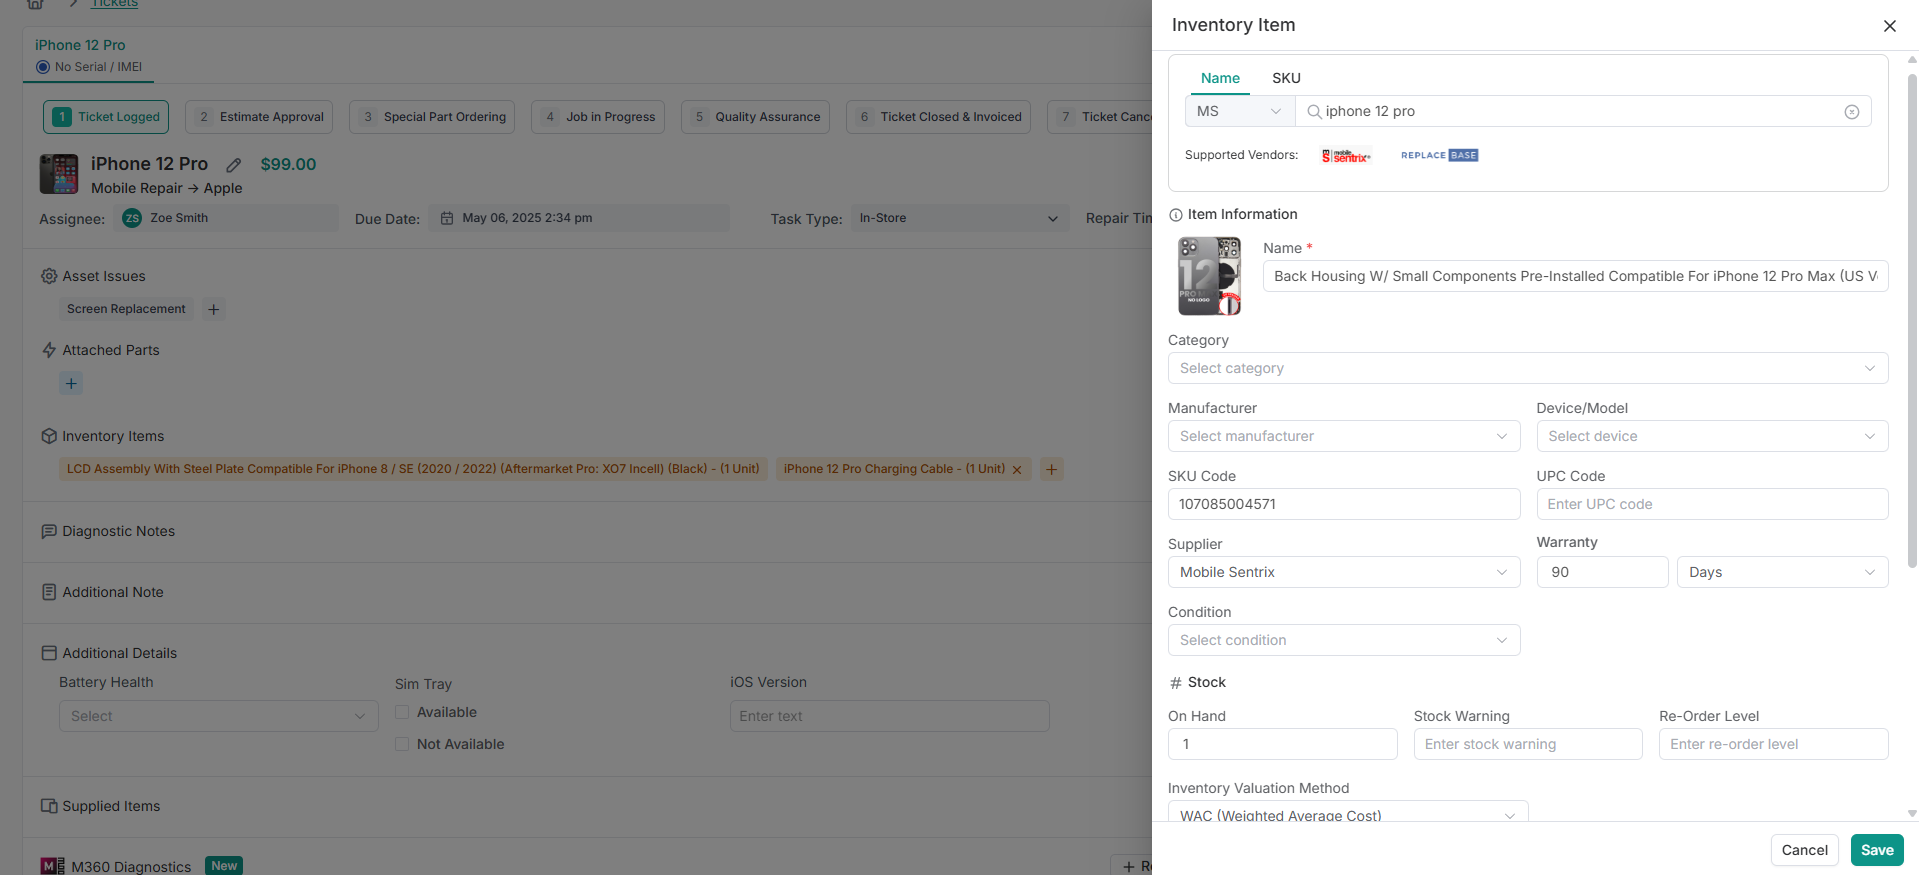Viewport: 1919px width, 875px height.
Task: Open the warranty Days unit dropdown
Action: pos(1782,572)
